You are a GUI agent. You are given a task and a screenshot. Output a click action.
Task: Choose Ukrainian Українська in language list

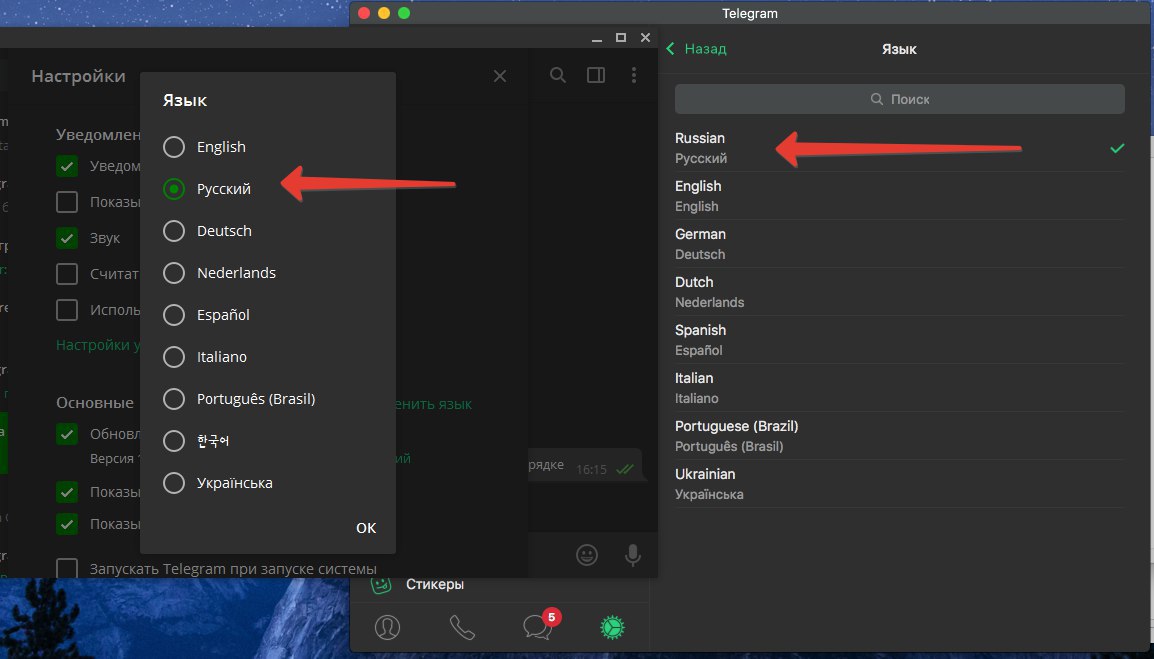click(x=899, y=484)
